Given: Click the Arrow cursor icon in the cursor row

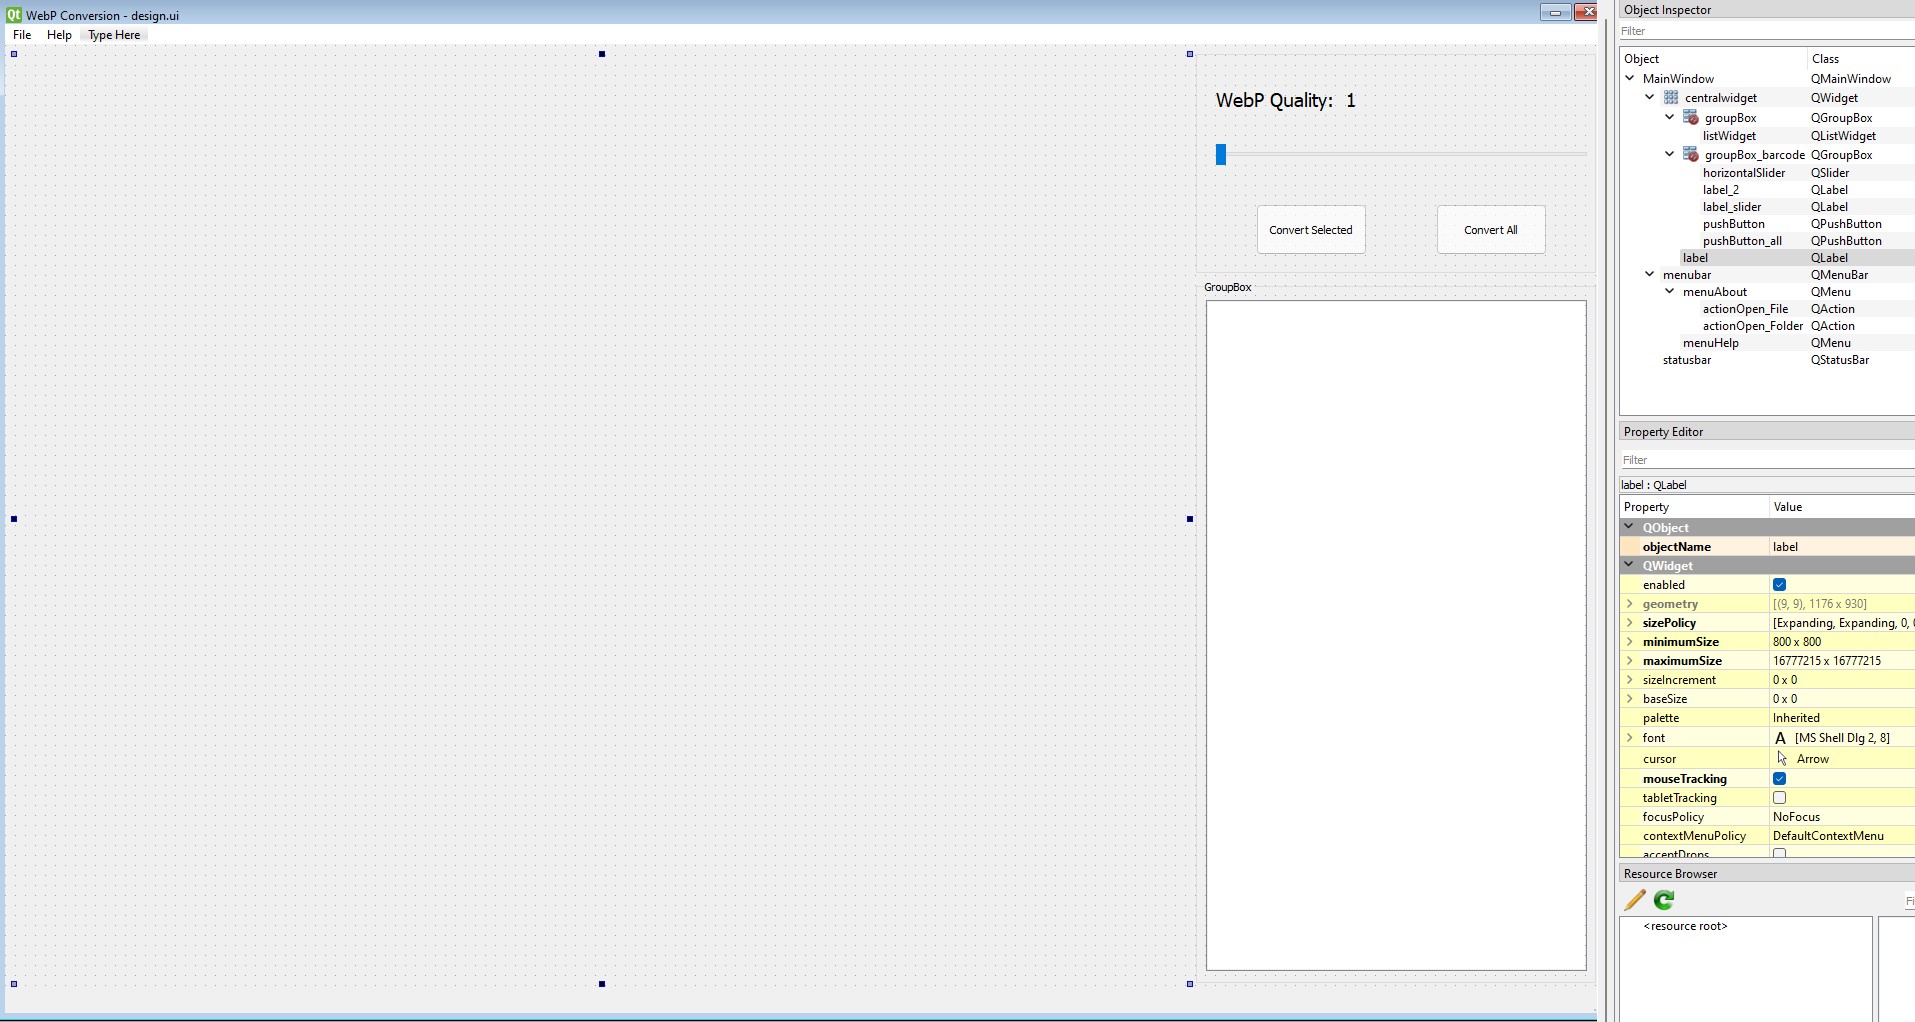Looking at the screenshot, I should pos(1782,759).
